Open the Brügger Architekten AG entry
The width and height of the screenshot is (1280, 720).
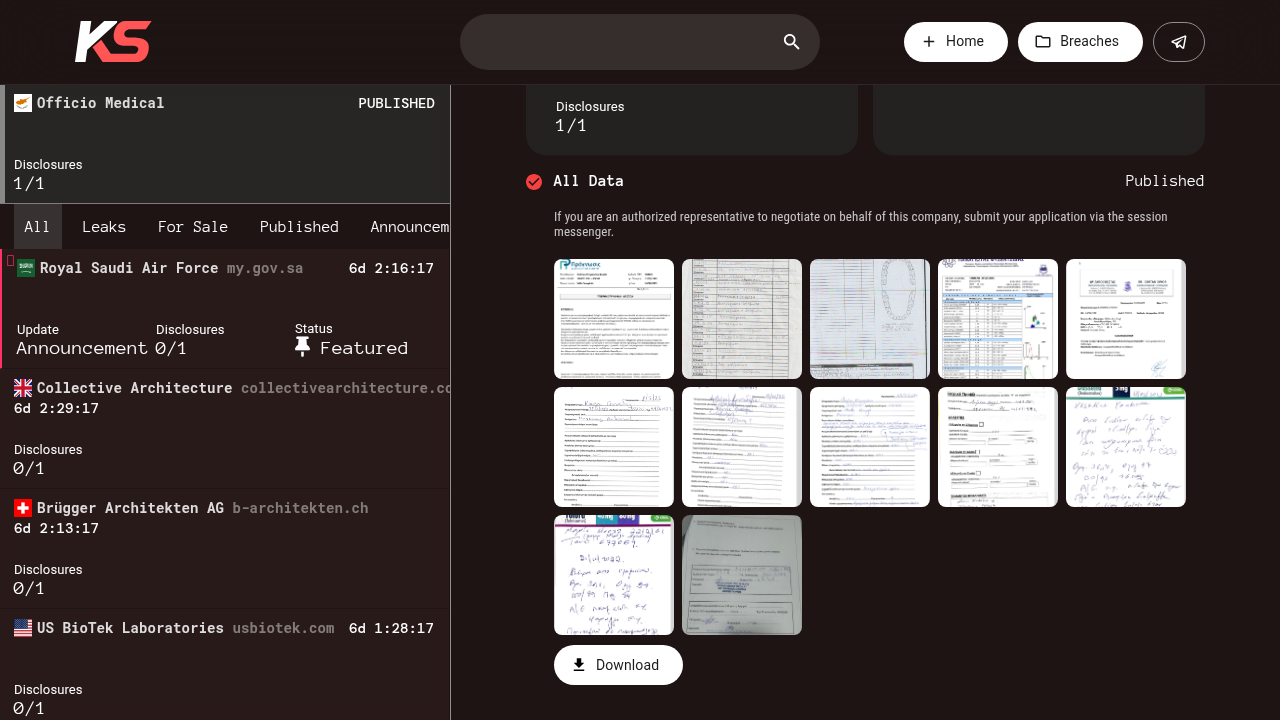225,549
